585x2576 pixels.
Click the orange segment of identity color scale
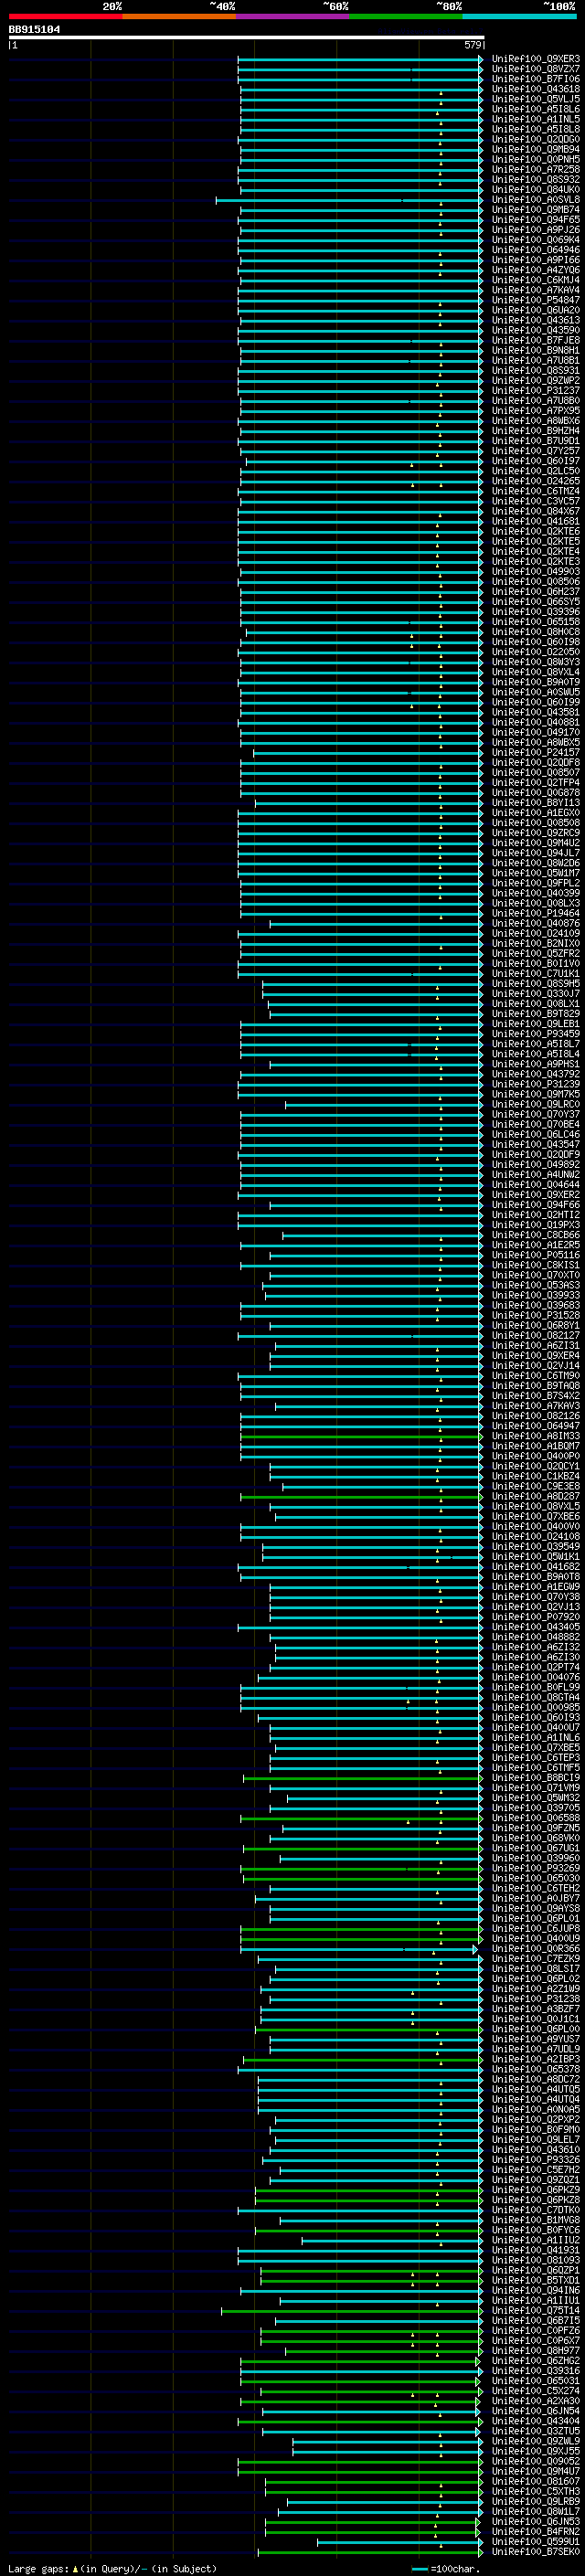click(179, 16)
